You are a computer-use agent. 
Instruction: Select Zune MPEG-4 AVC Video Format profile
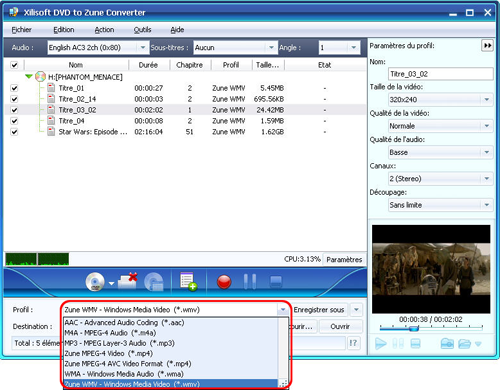pyautogui.click(x=171, y=364)
